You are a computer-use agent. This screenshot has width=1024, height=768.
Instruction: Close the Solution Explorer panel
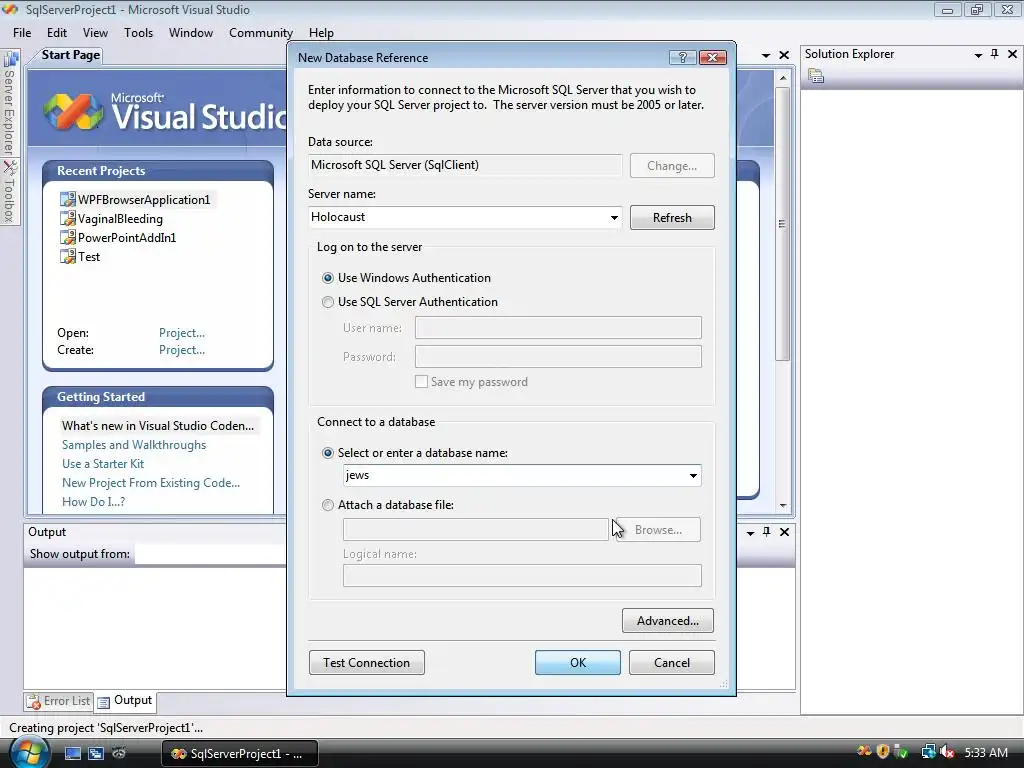point(1012,54)
